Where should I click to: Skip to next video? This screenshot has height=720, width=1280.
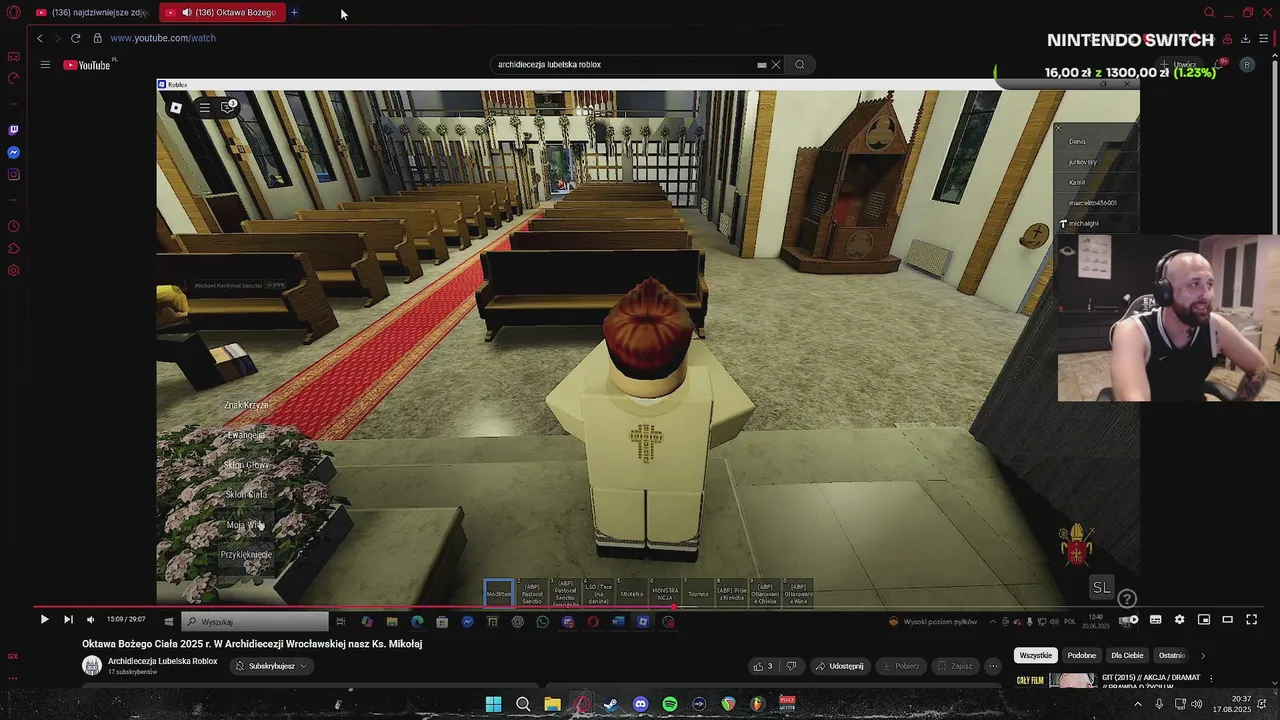(x=68, y=620)
